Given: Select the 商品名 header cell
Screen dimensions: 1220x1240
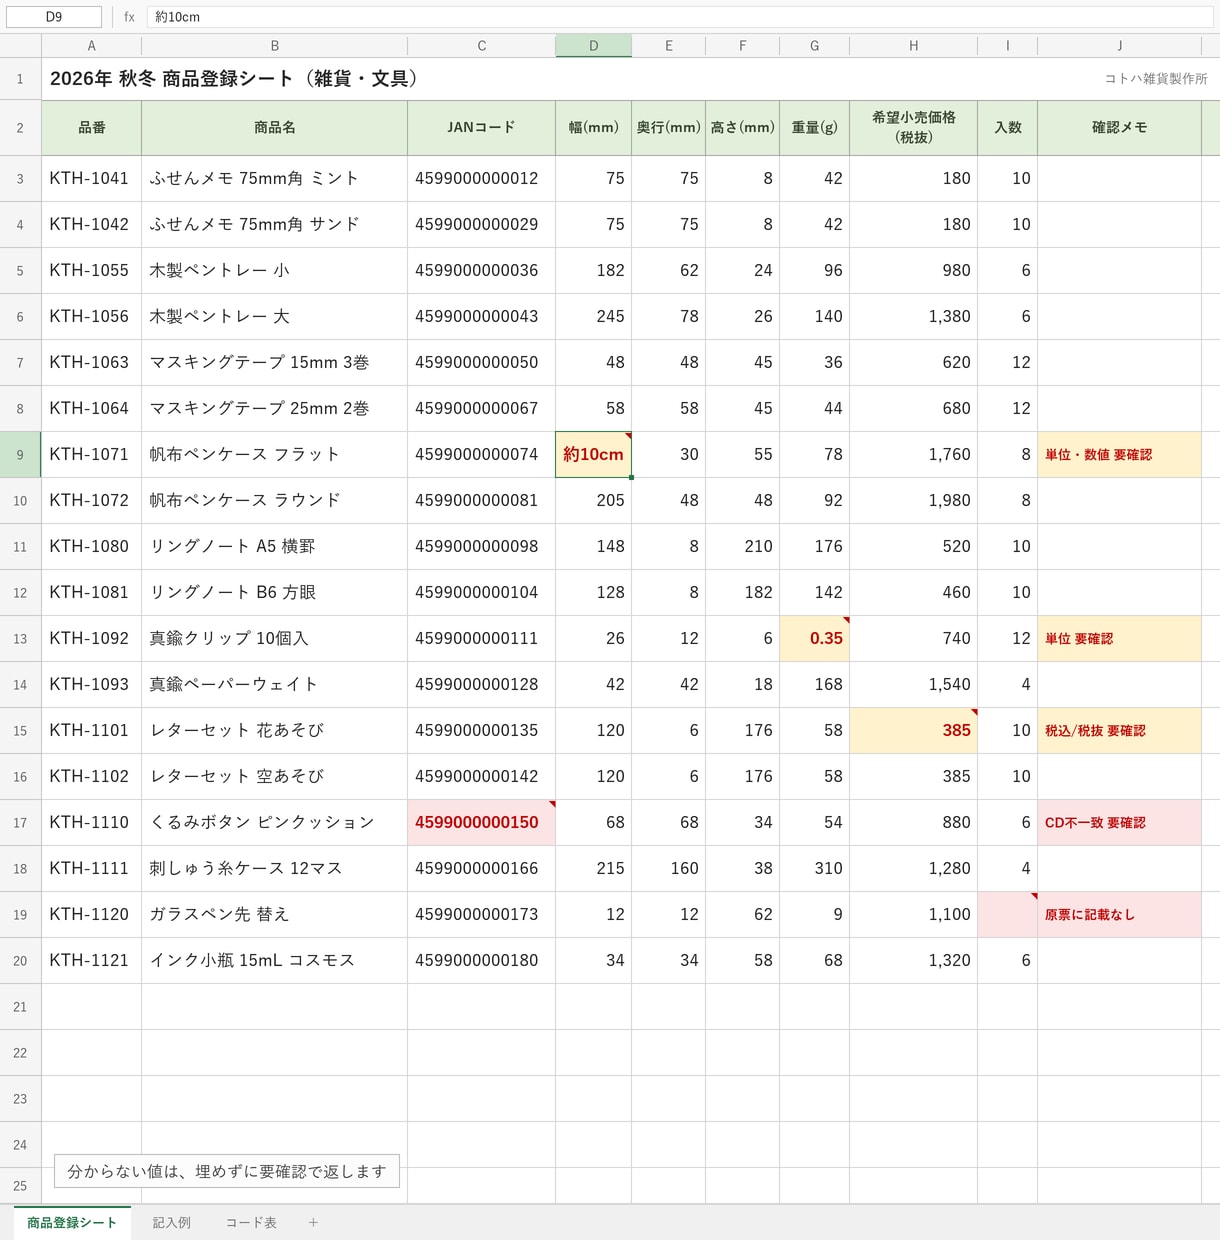Looking at the screenshot, I should (x=274, y=128).
